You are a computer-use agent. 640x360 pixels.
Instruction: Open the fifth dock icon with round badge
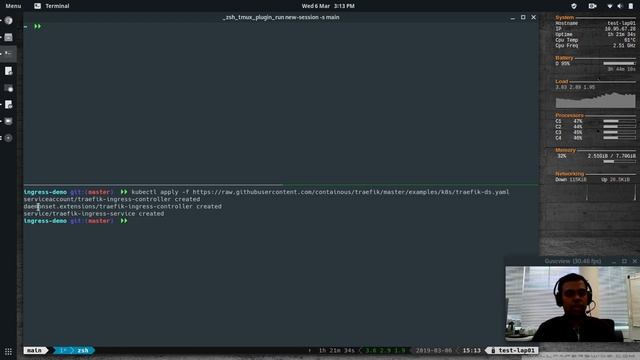(x=9, y=88)
